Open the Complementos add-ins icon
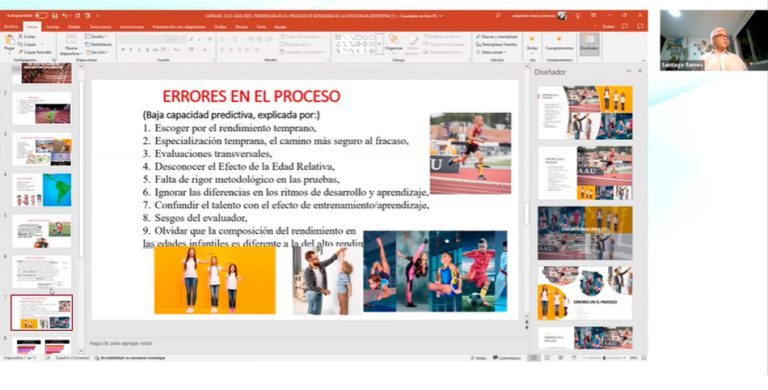 [559, 43]
